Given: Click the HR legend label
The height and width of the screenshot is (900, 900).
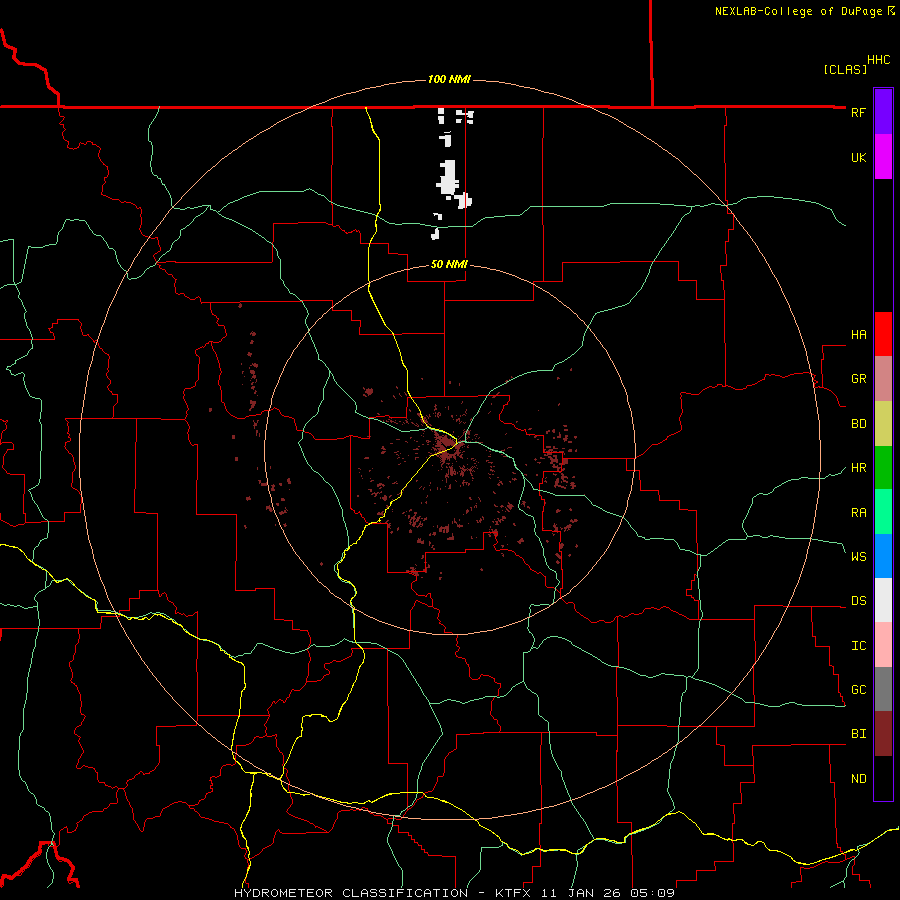Looking at the screenshot, I should pyautogui.click(x=858, y=468).
